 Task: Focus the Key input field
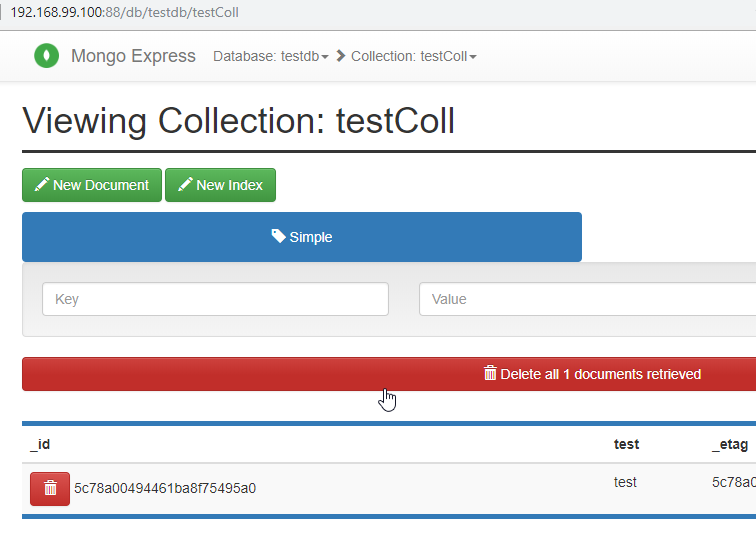click(215, 299)
